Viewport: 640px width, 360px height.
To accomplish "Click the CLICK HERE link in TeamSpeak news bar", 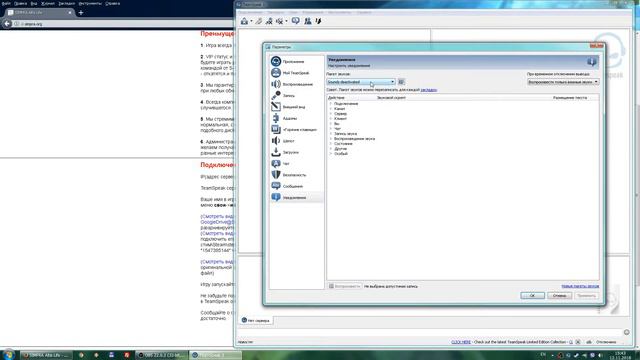I will (x=461, y=342).
